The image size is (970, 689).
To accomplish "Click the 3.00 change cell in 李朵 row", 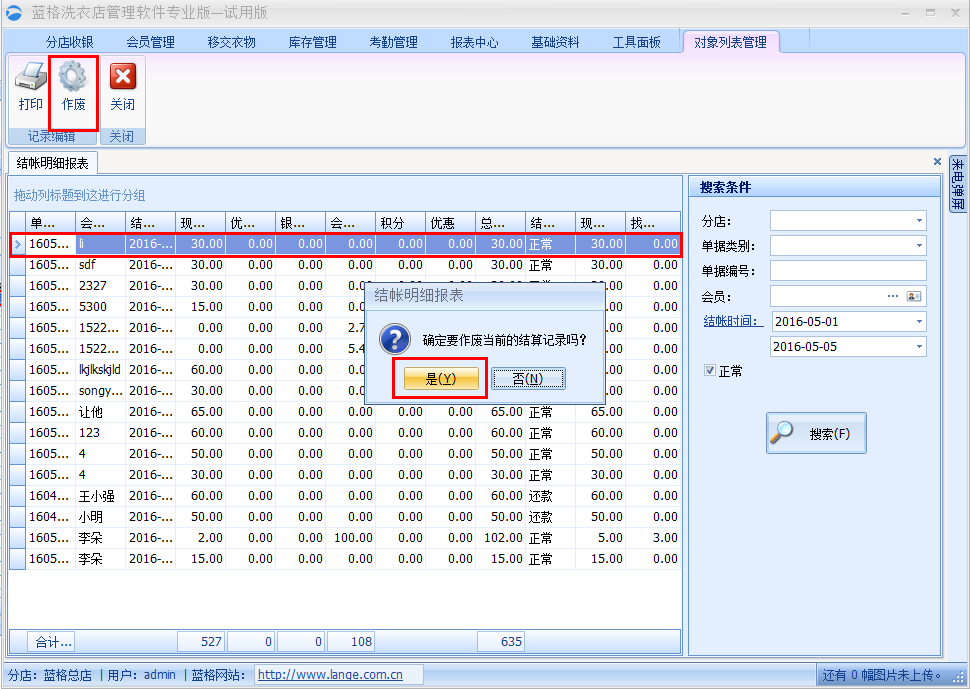I will pos(653,538).
